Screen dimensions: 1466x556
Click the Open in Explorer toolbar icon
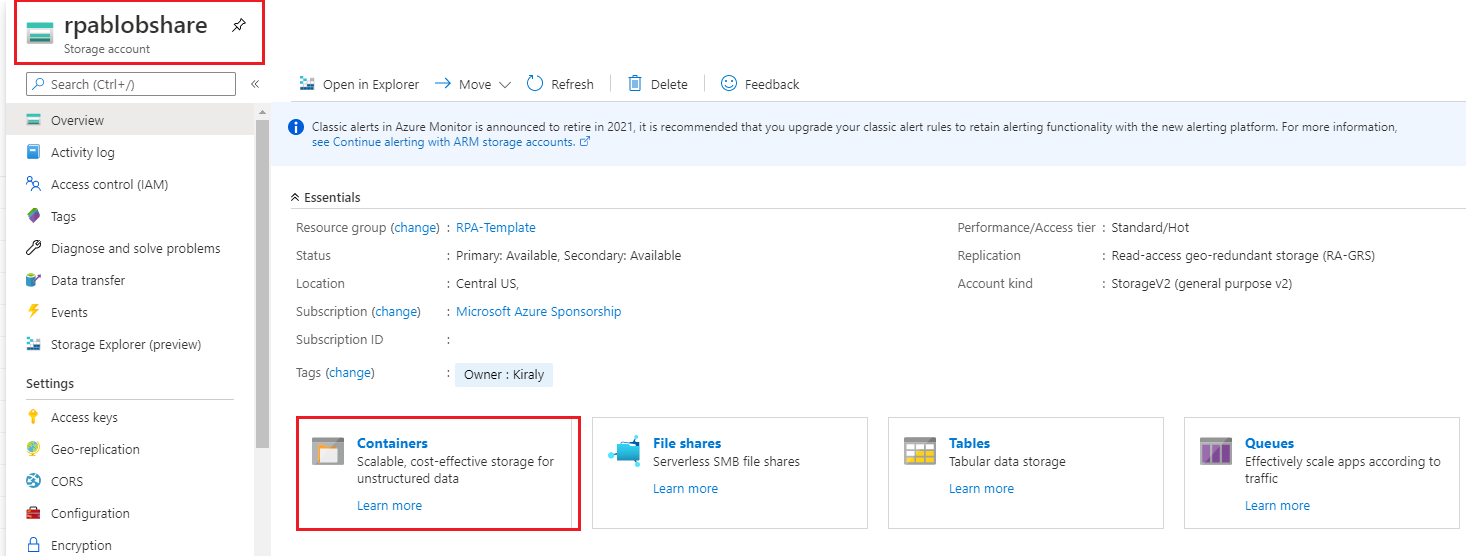307,84
